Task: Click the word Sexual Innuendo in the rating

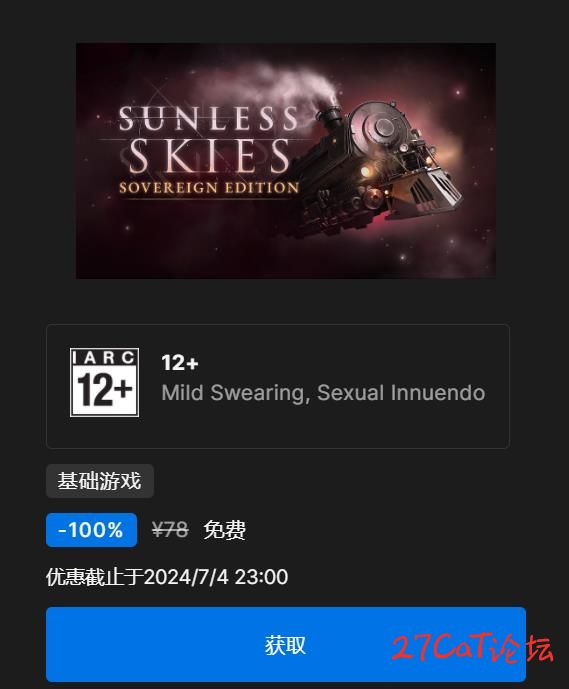Action: click(401, 393)
